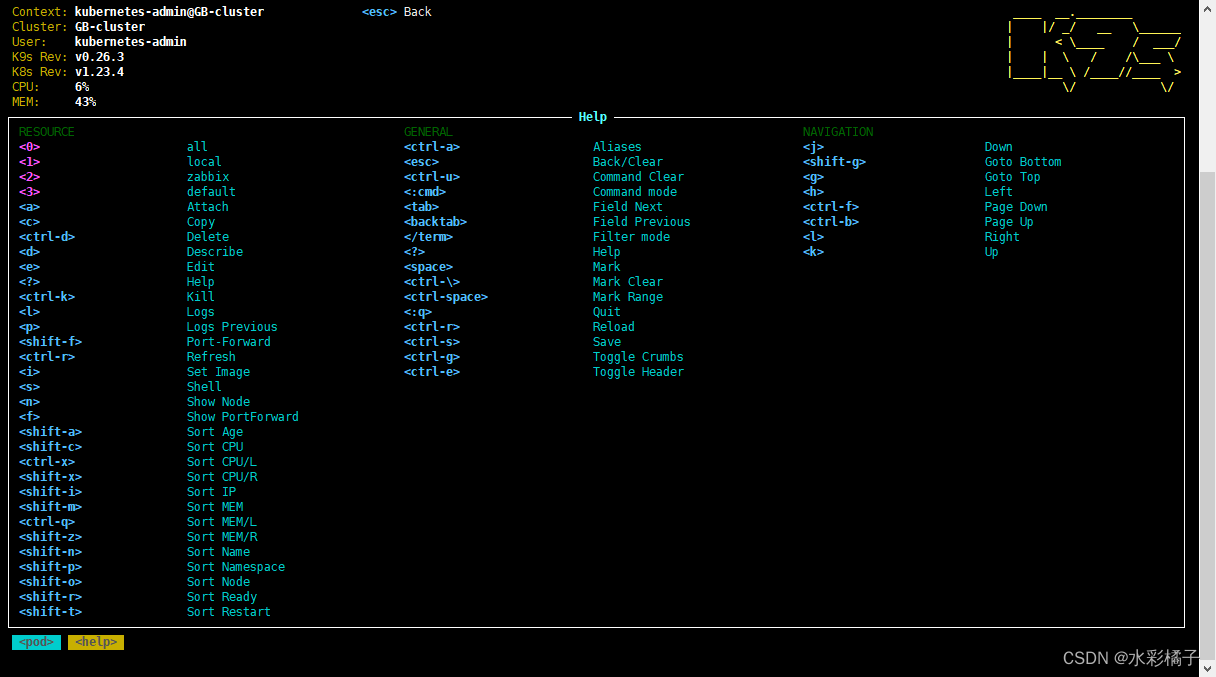The height and width of the screenshot is (677, 1216).
Task: Click the K9s ASCII logo
Action: click(x=1094, y=53)
